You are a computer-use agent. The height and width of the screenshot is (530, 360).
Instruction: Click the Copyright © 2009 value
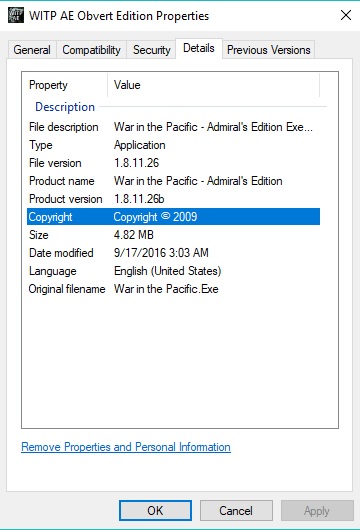(x=155, y=217)
